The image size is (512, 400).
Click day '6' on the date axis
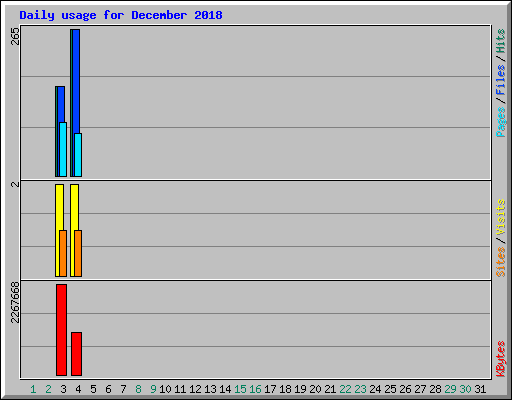(x=108, y=389)
